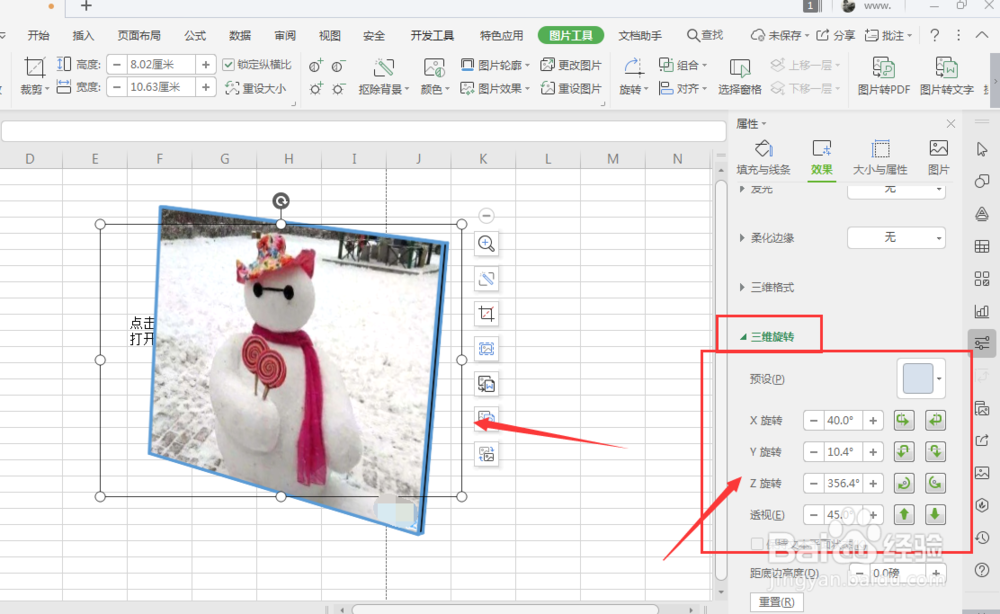Click the first X 旋转 rotate direction icon
Screen dimensions: 1000x614
[x=904, y=420]
